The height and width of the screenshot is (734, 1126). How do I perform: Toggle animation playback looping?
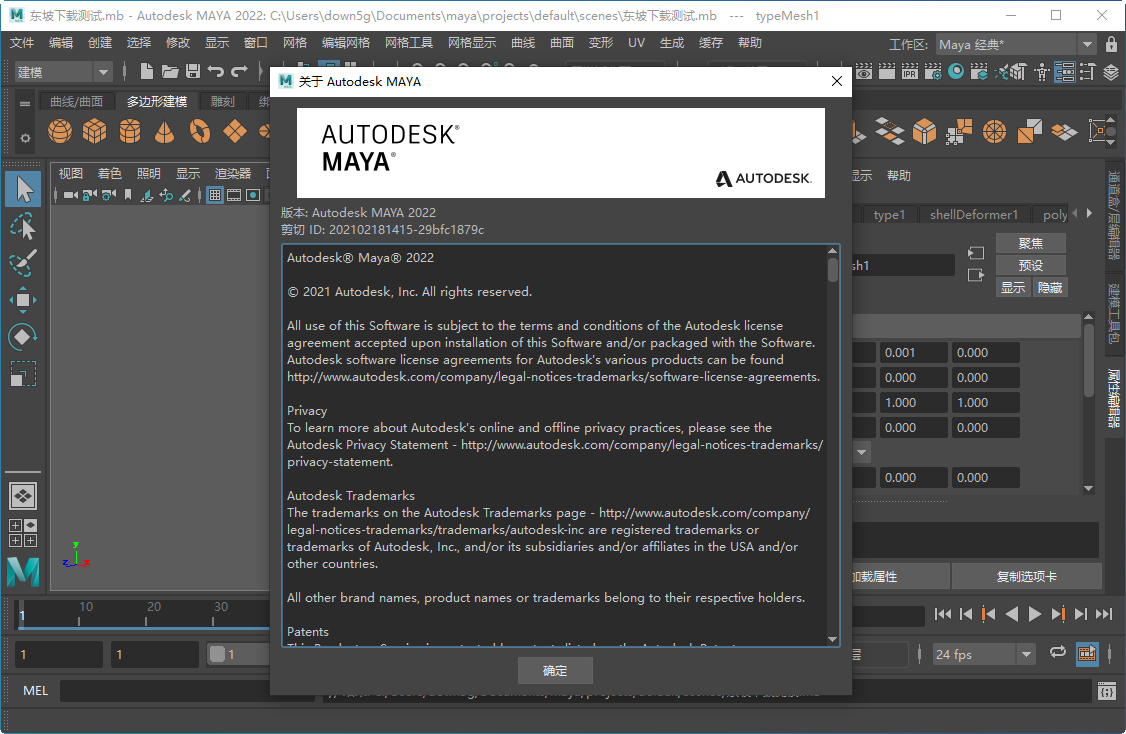[1057, 653]
